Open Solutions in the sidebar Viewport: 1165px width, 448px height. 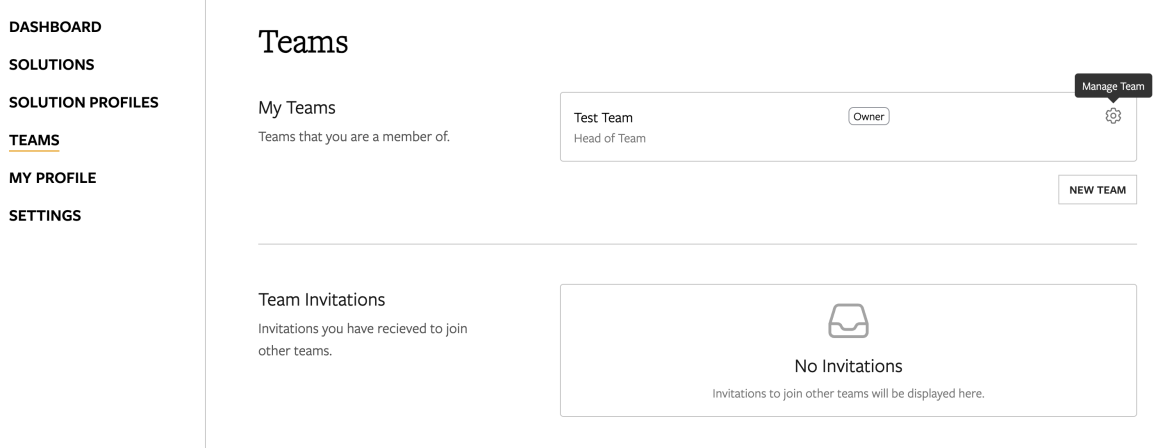(51, 65)
